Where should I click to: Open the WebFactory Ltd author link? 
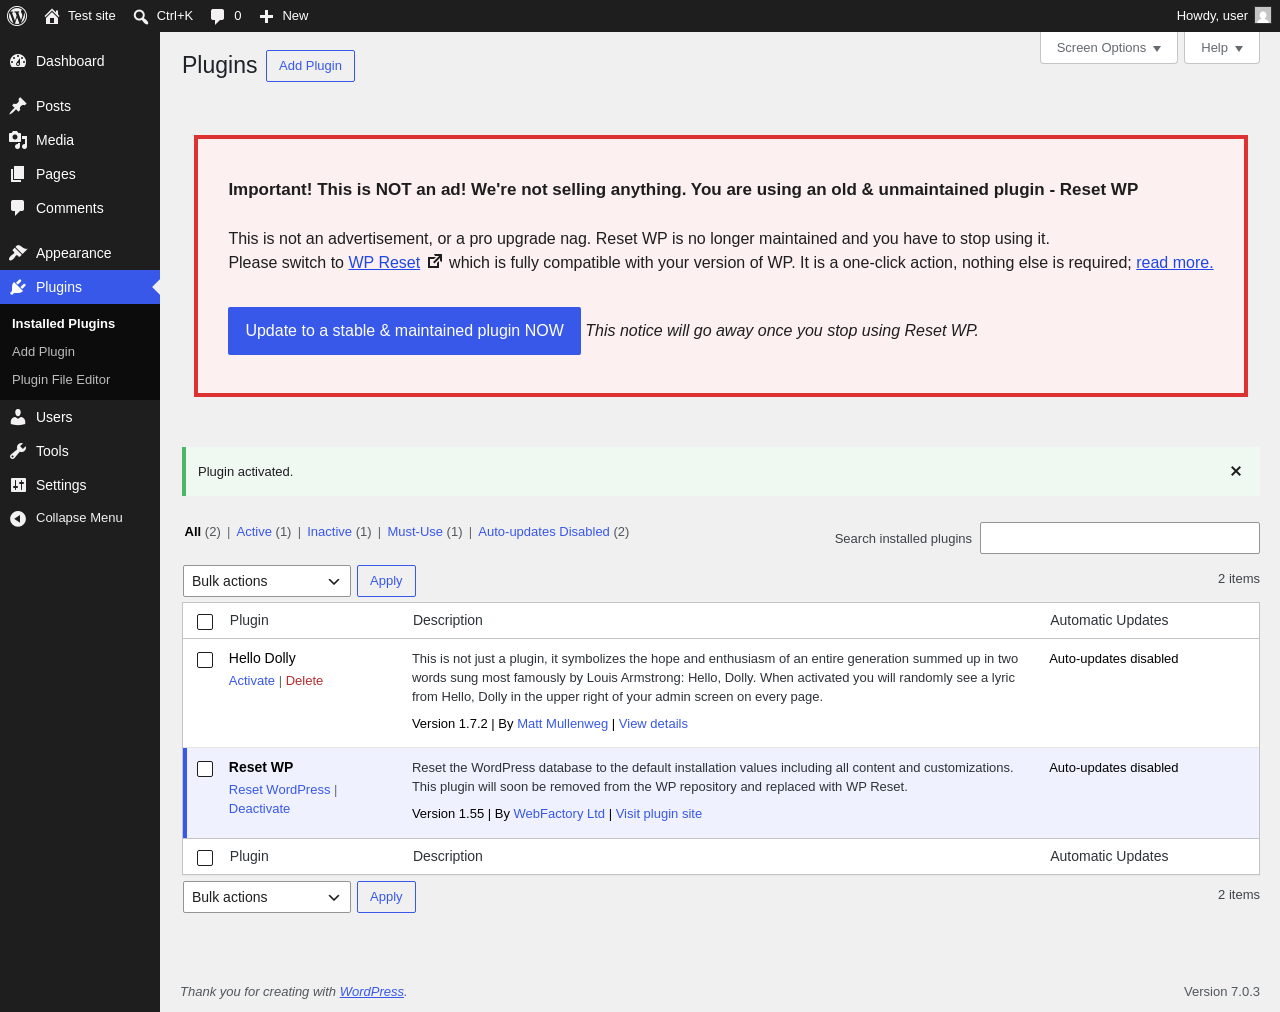[x=559, y=814]
